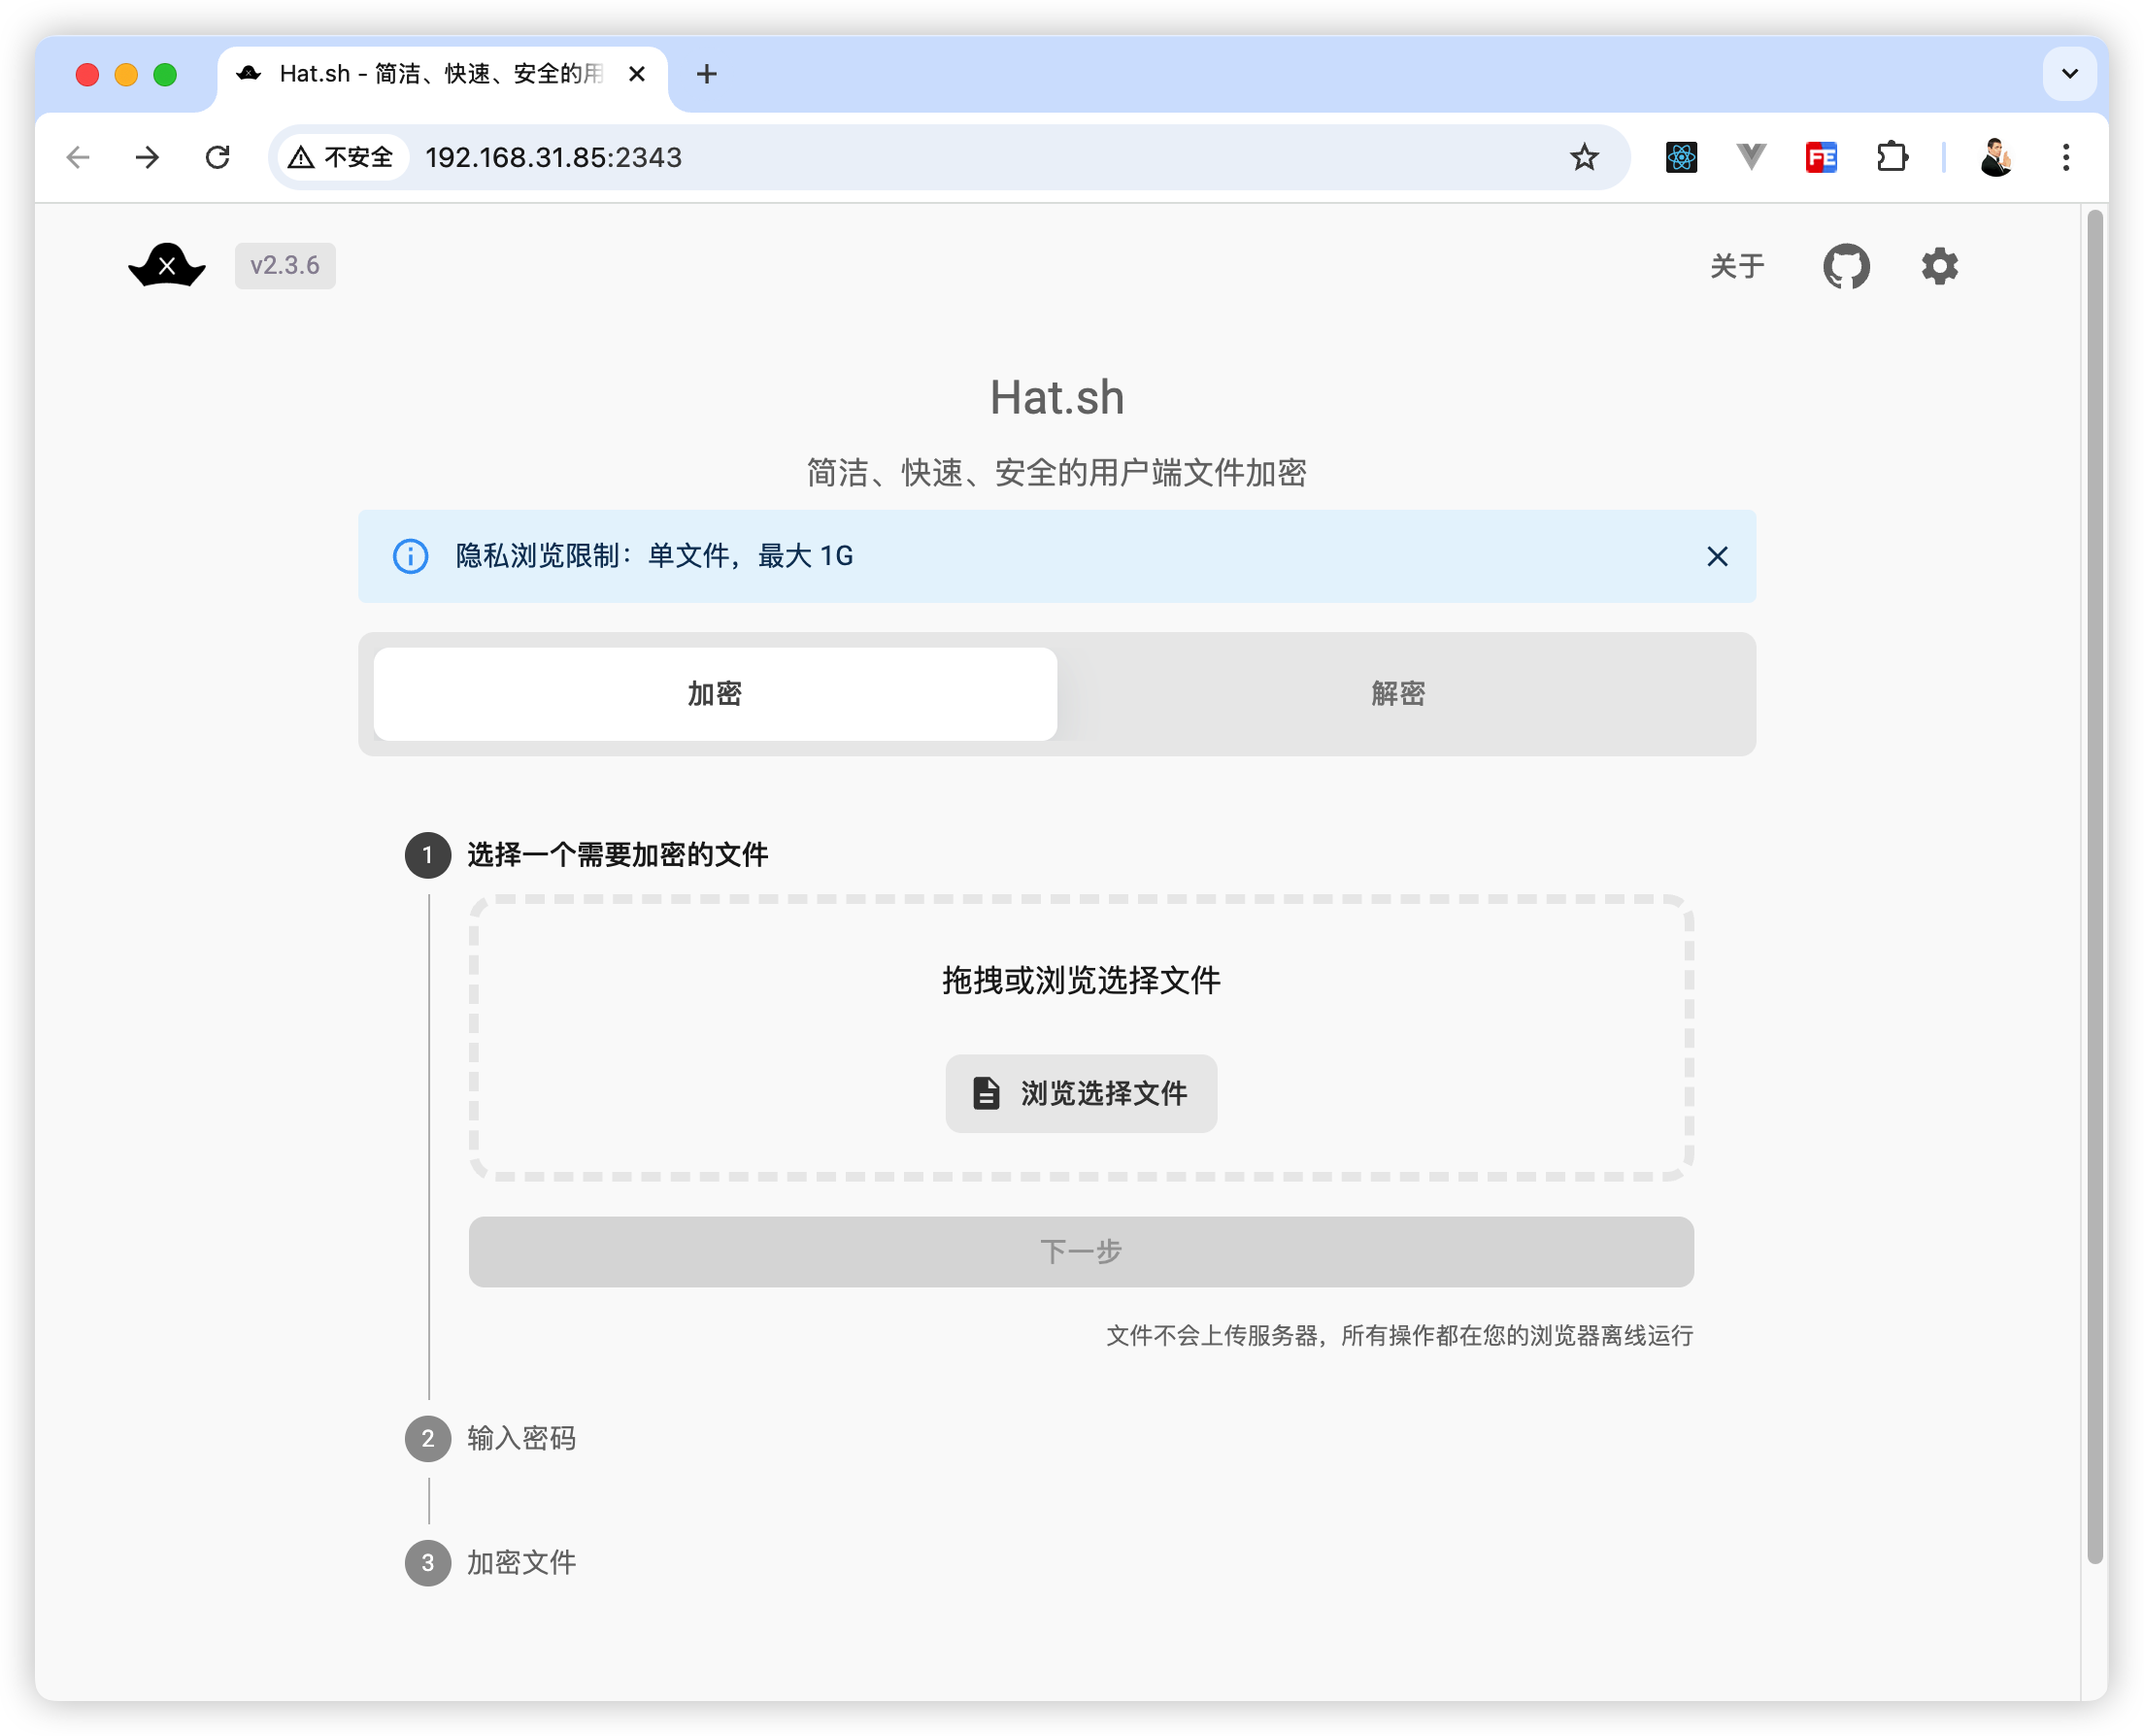Screen dimensions: 2144x1736
Task: Open the GitHub repository icon
Action: (x=1845, y=266)
